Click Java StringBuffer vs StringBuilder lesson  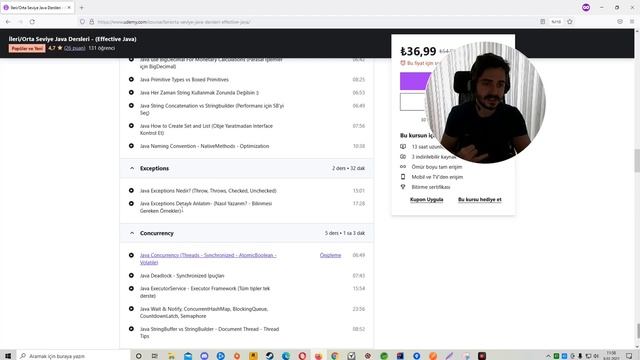pyautogui.click(x=209, y=332)
